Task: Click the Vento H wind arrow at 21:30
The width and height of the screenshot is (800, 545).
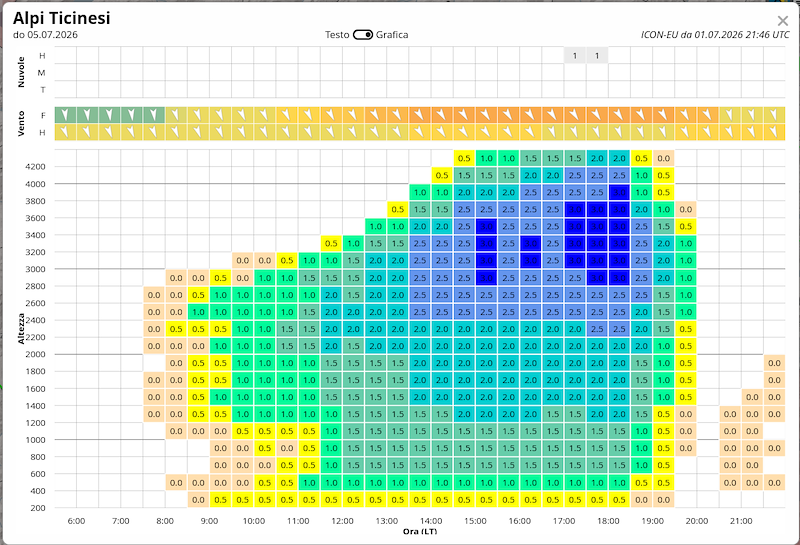Action: click(x=774, y=132)
